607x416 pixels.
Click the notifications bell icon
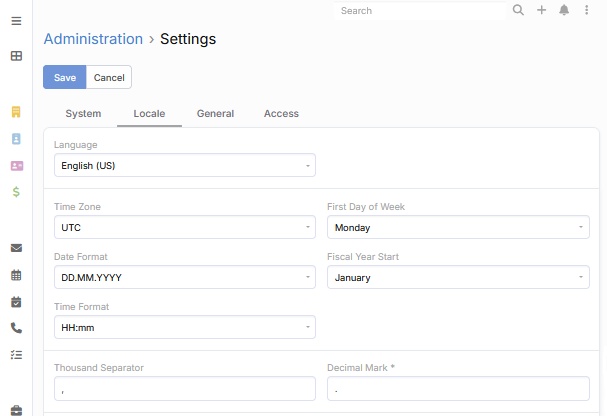click(564, 11)
